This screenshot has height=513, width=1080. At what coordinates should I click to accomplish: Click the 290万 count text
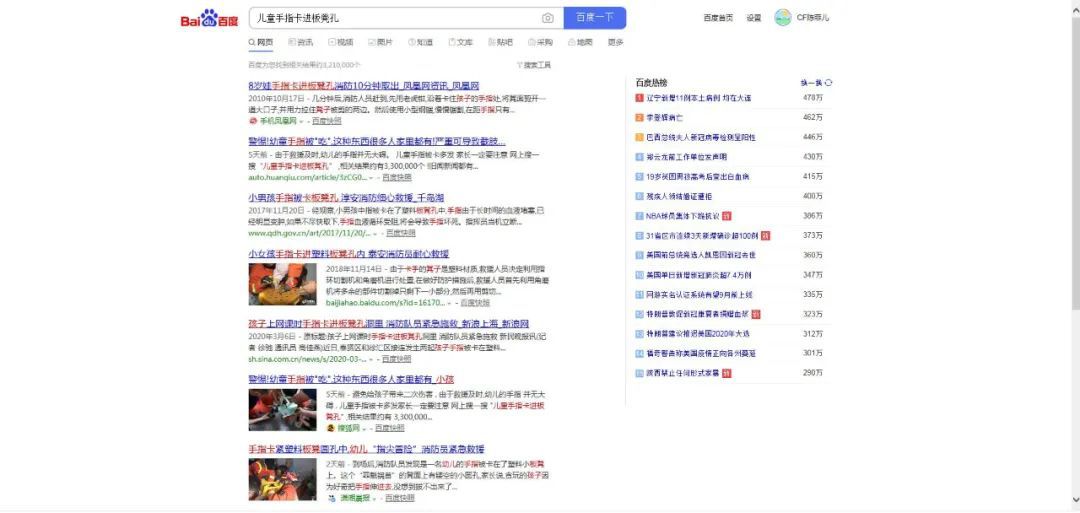click(813, 373)
